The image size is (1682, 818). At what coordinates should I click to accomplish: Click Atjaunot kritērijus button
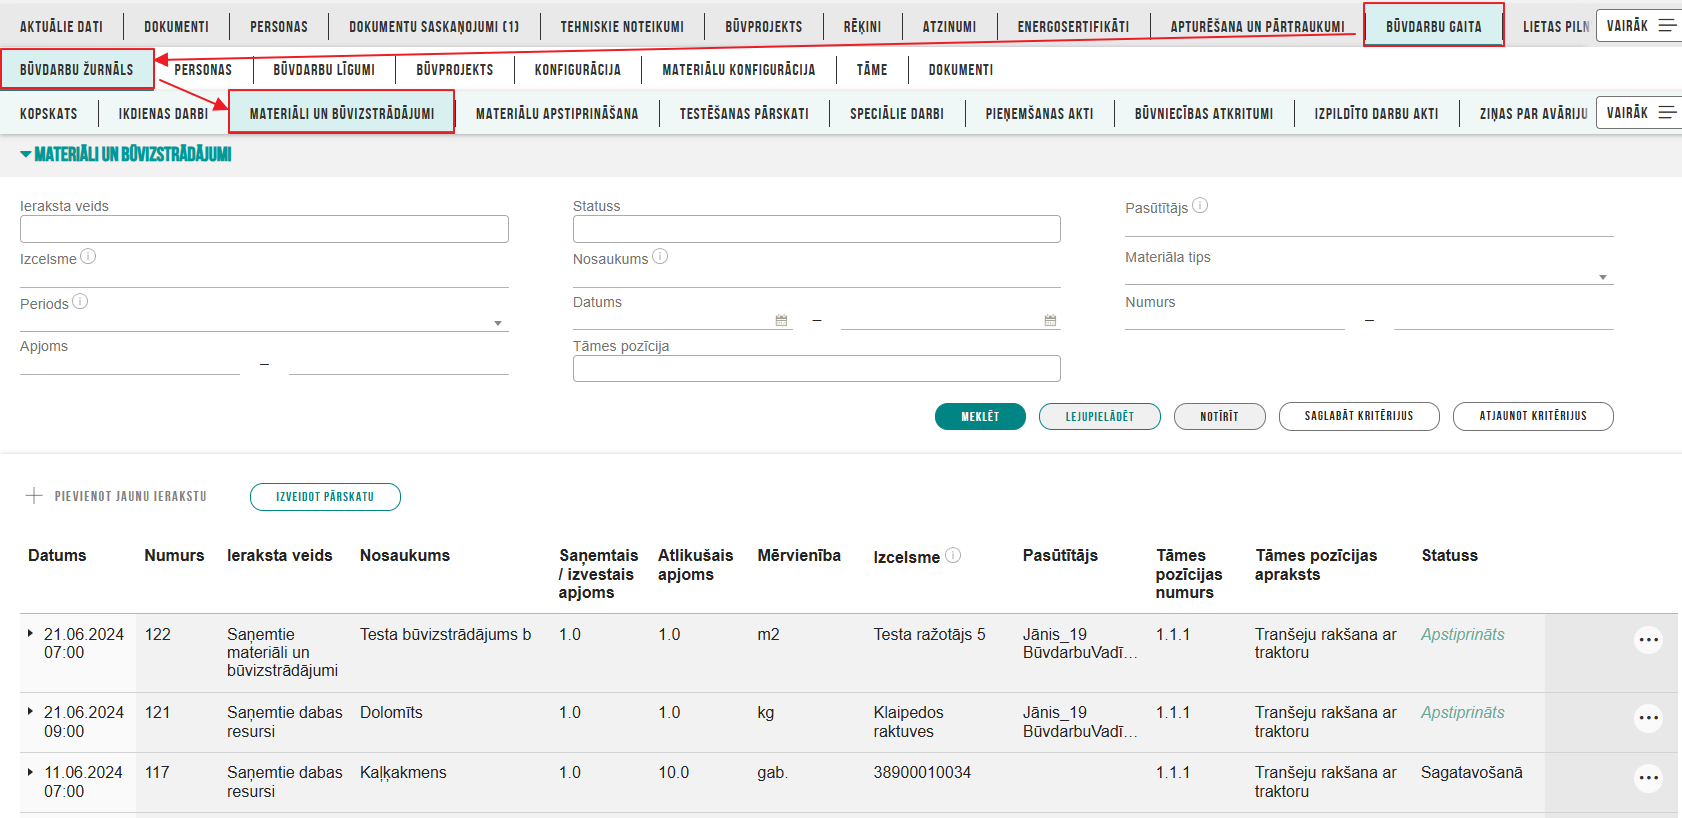(x=1533, y=416)
